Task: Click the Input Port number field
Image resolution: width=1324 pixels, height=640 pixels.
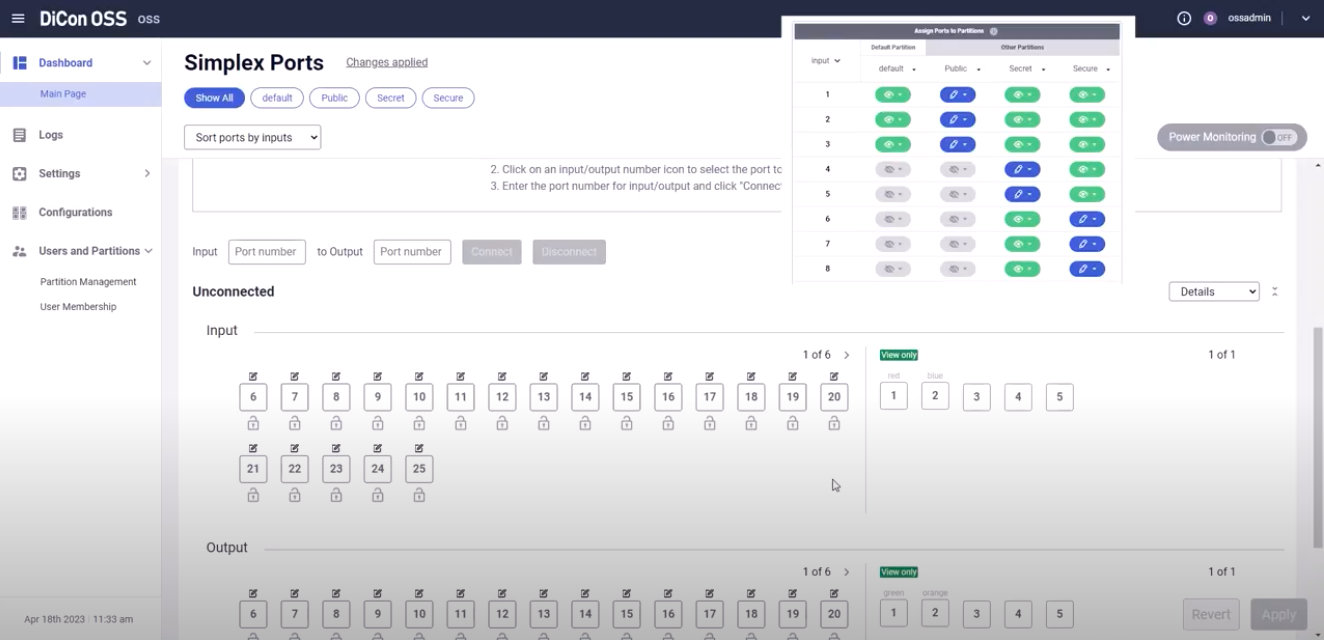Action: click(266, 252)
